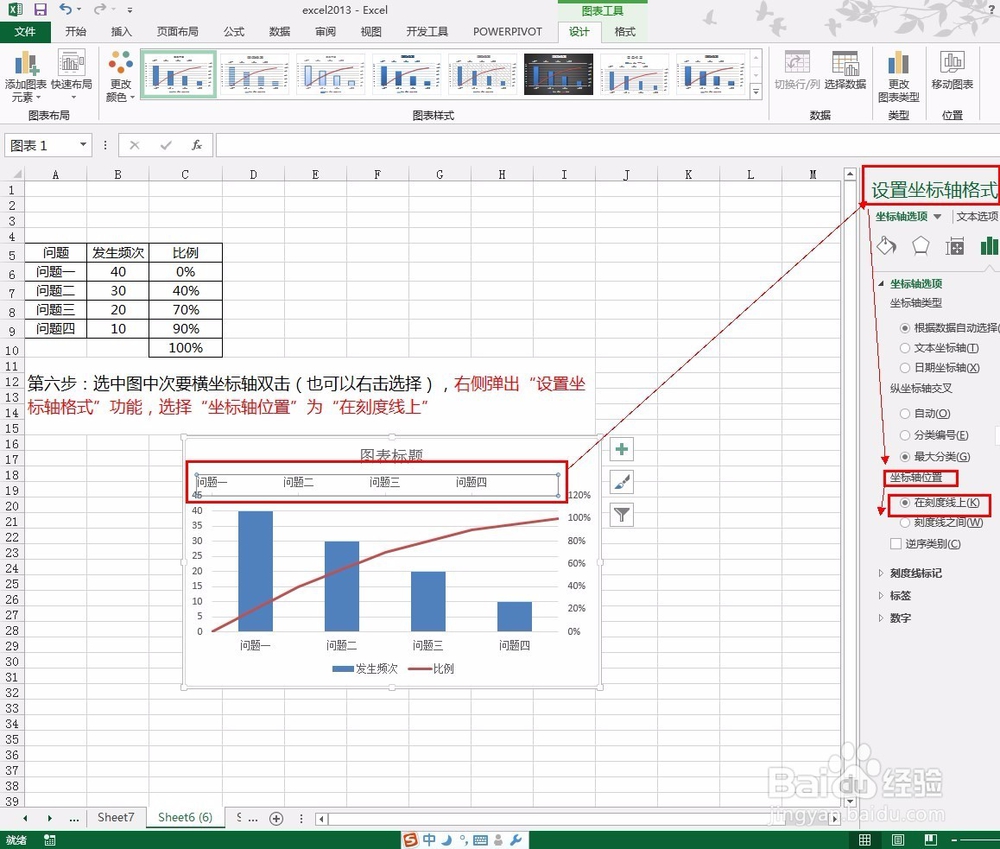Image resolution: width=1000 pixels, height=849 pixels.
Task: Switch to Page Break Preview icon
Action: point(930,839)
